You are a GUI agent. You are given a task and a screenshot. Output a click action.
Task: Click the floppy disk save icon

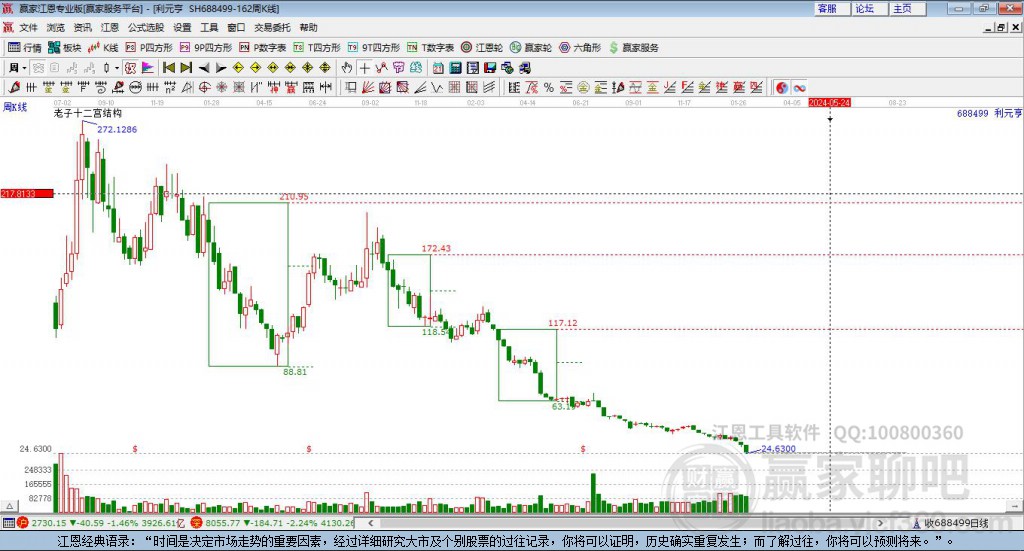pos(490,68)
